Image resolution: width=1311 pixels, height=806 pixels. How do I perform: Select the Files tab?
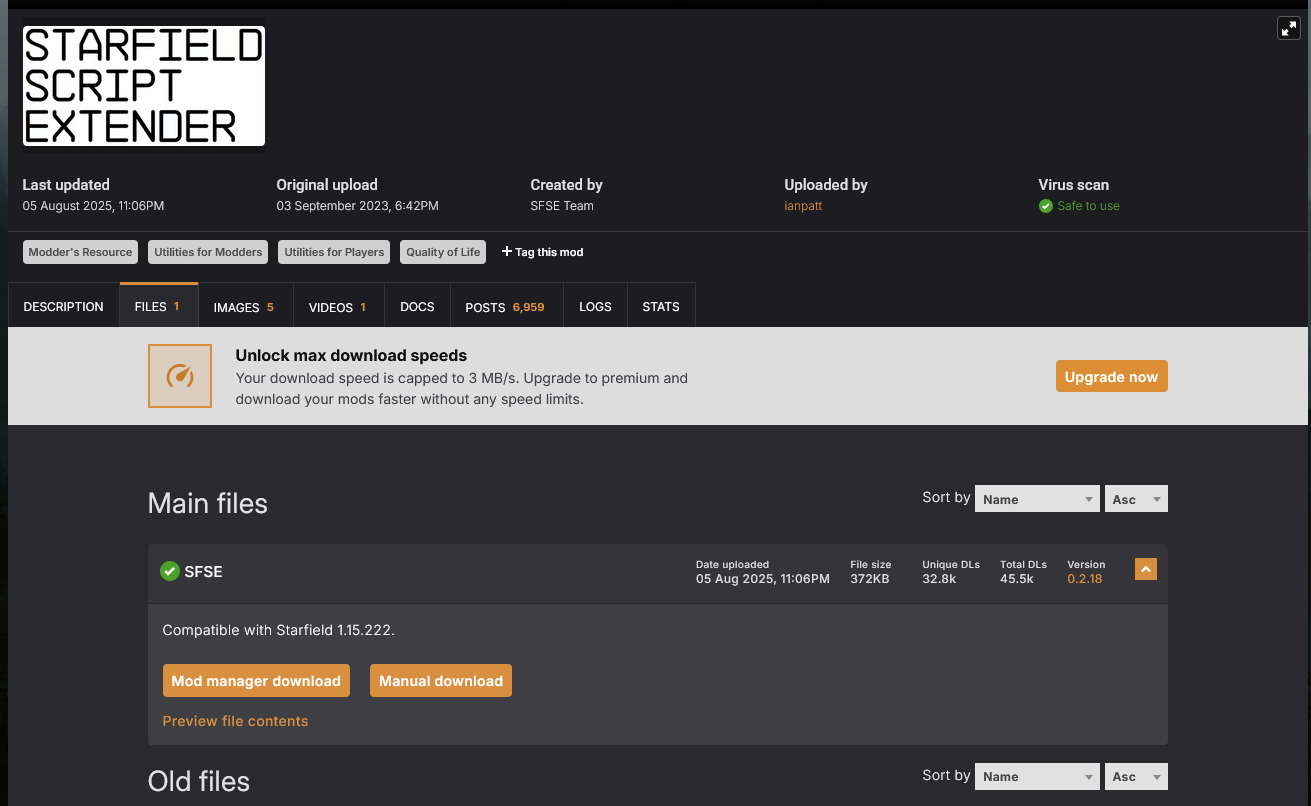pos(158,306)
